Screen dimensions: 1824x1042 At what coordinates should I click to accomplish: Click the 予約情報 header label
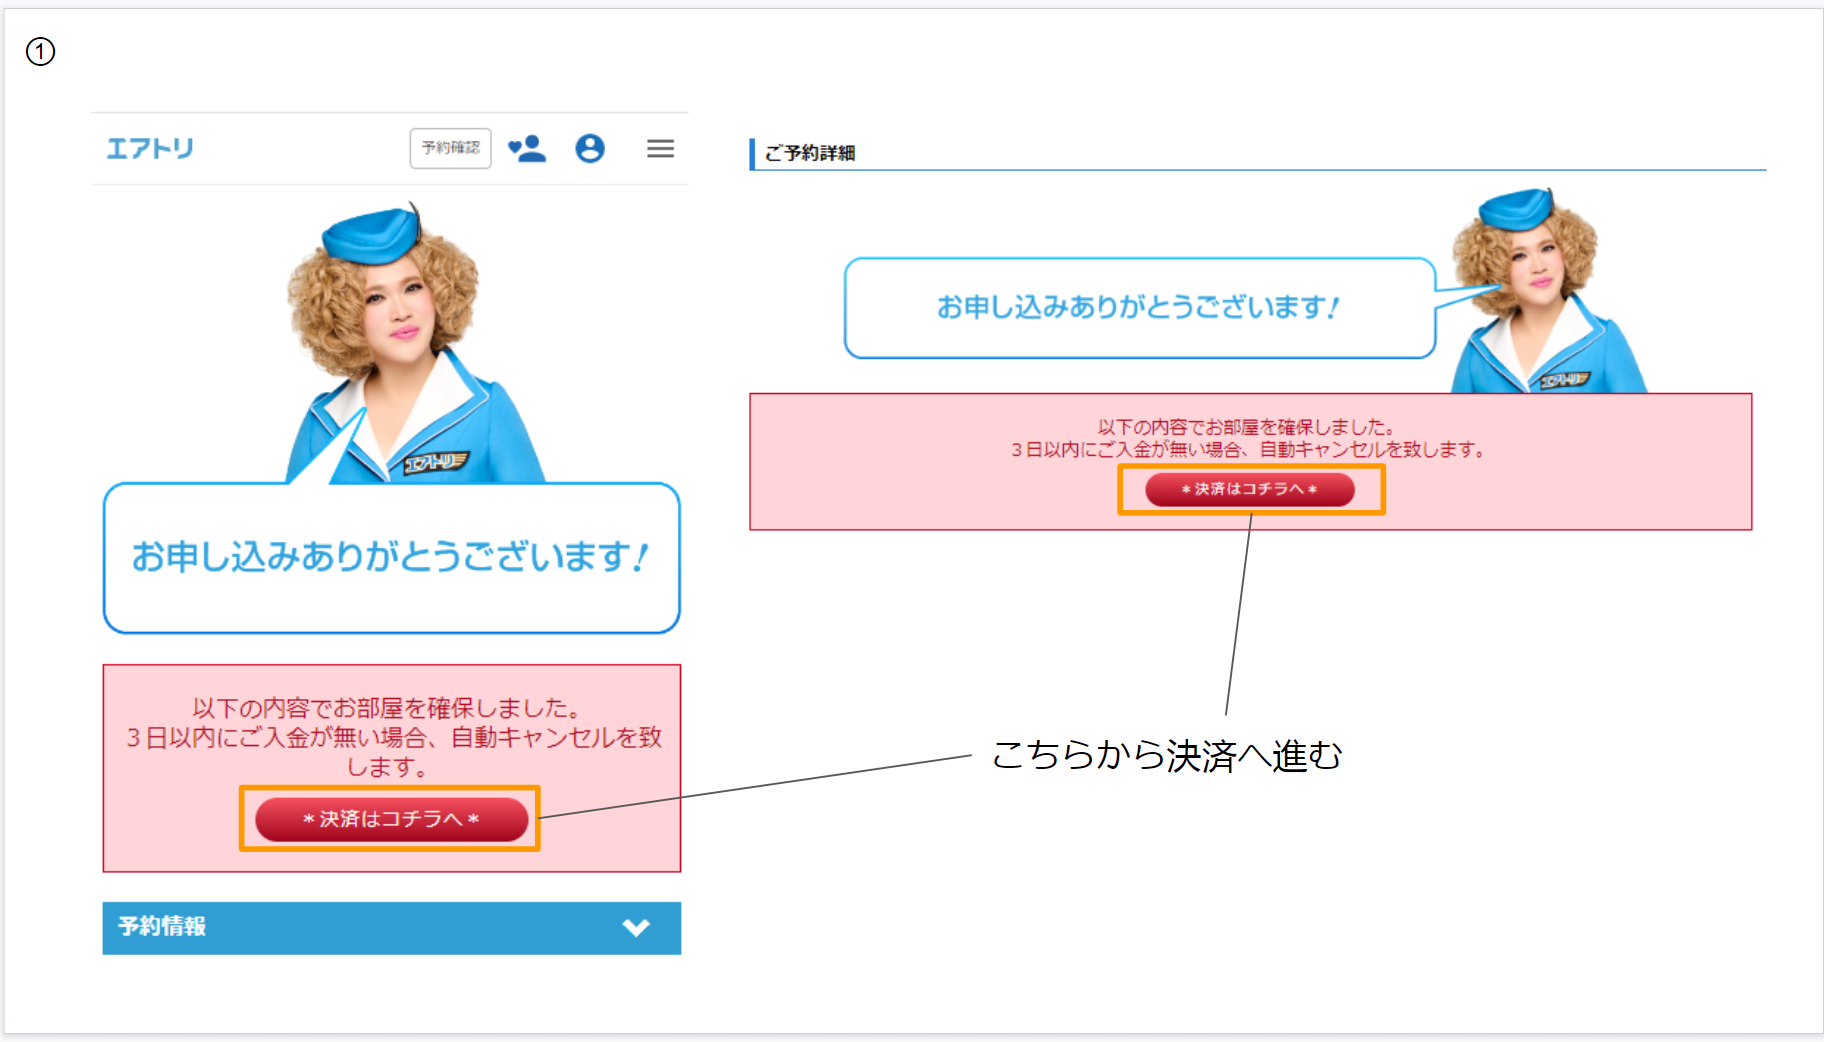(x=162, y=926)
